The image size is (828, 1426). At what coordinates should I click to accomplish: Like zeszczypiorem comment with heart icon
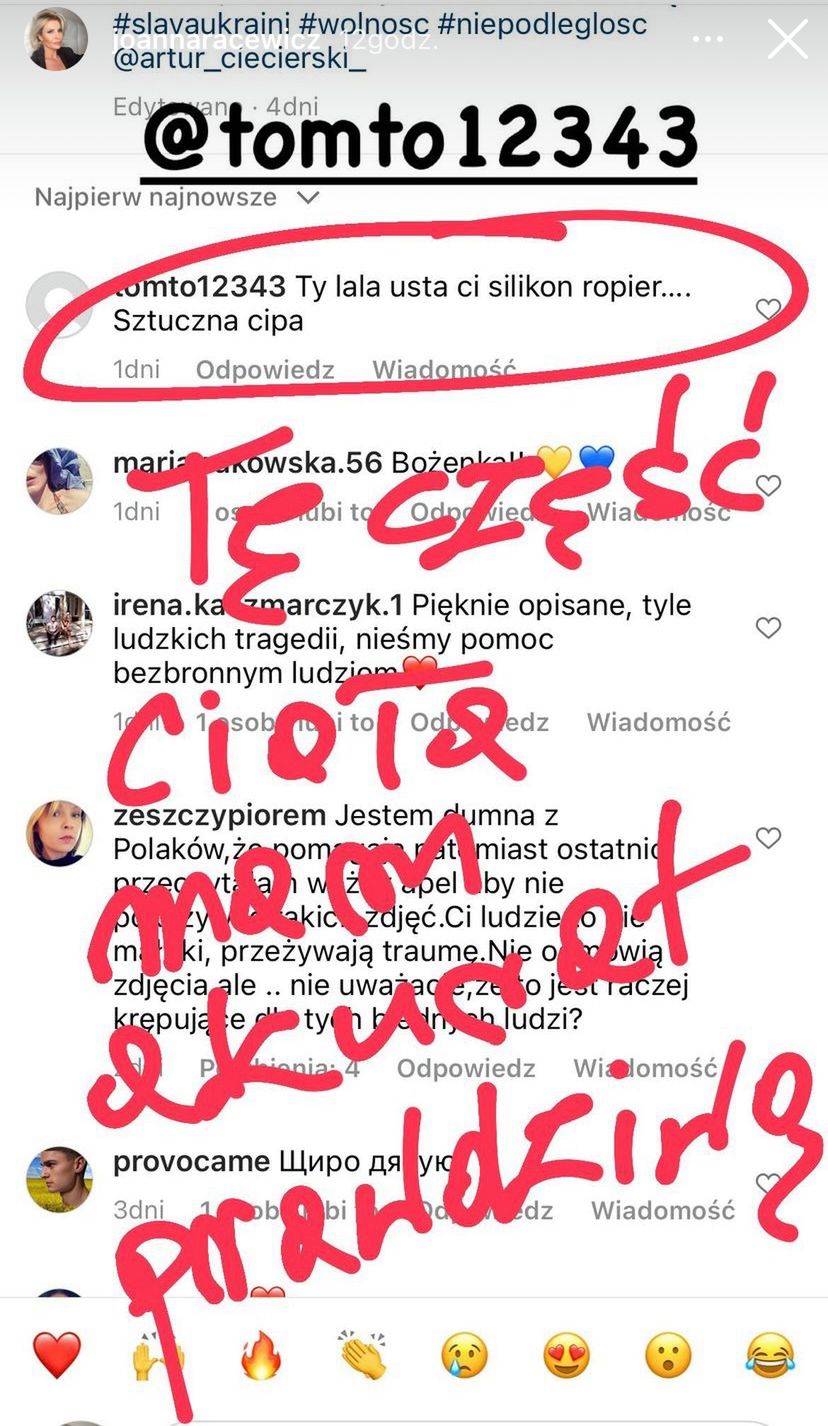point(768,838)
